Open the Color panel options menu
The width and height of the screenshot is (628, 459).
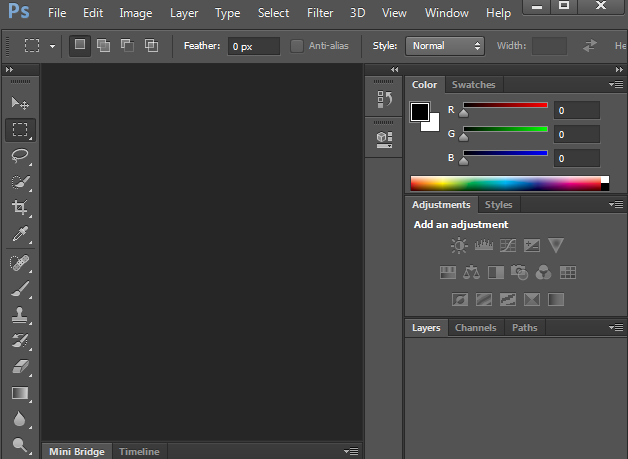616,85
